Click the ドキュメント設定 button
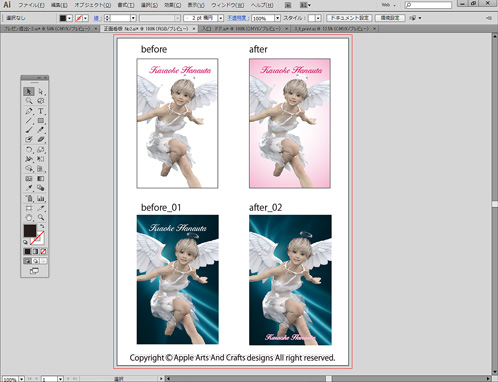This screenshot has height=382, width=498. [349, 18]
